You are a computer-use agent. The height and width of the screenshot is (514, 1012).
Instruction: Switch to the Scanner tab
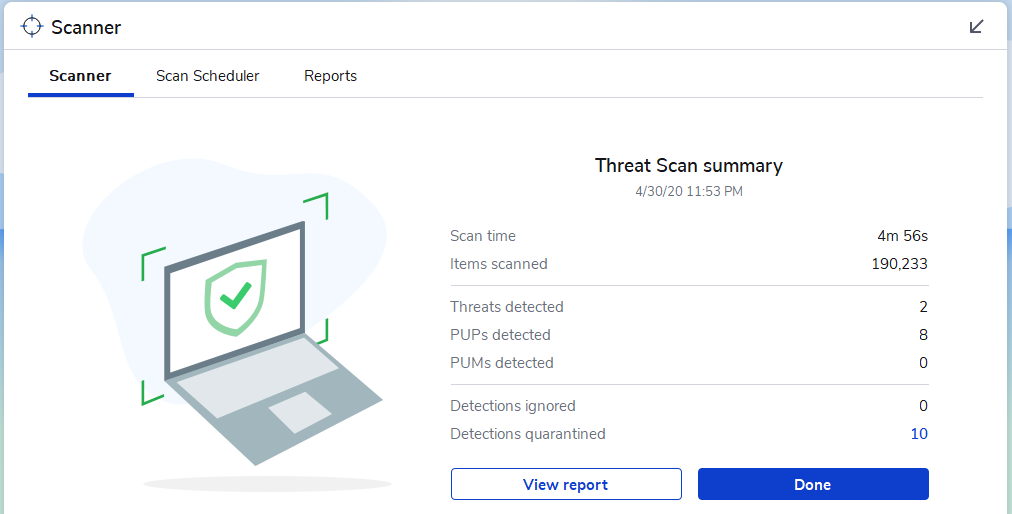pyautogui.click(x=80, y=76)
